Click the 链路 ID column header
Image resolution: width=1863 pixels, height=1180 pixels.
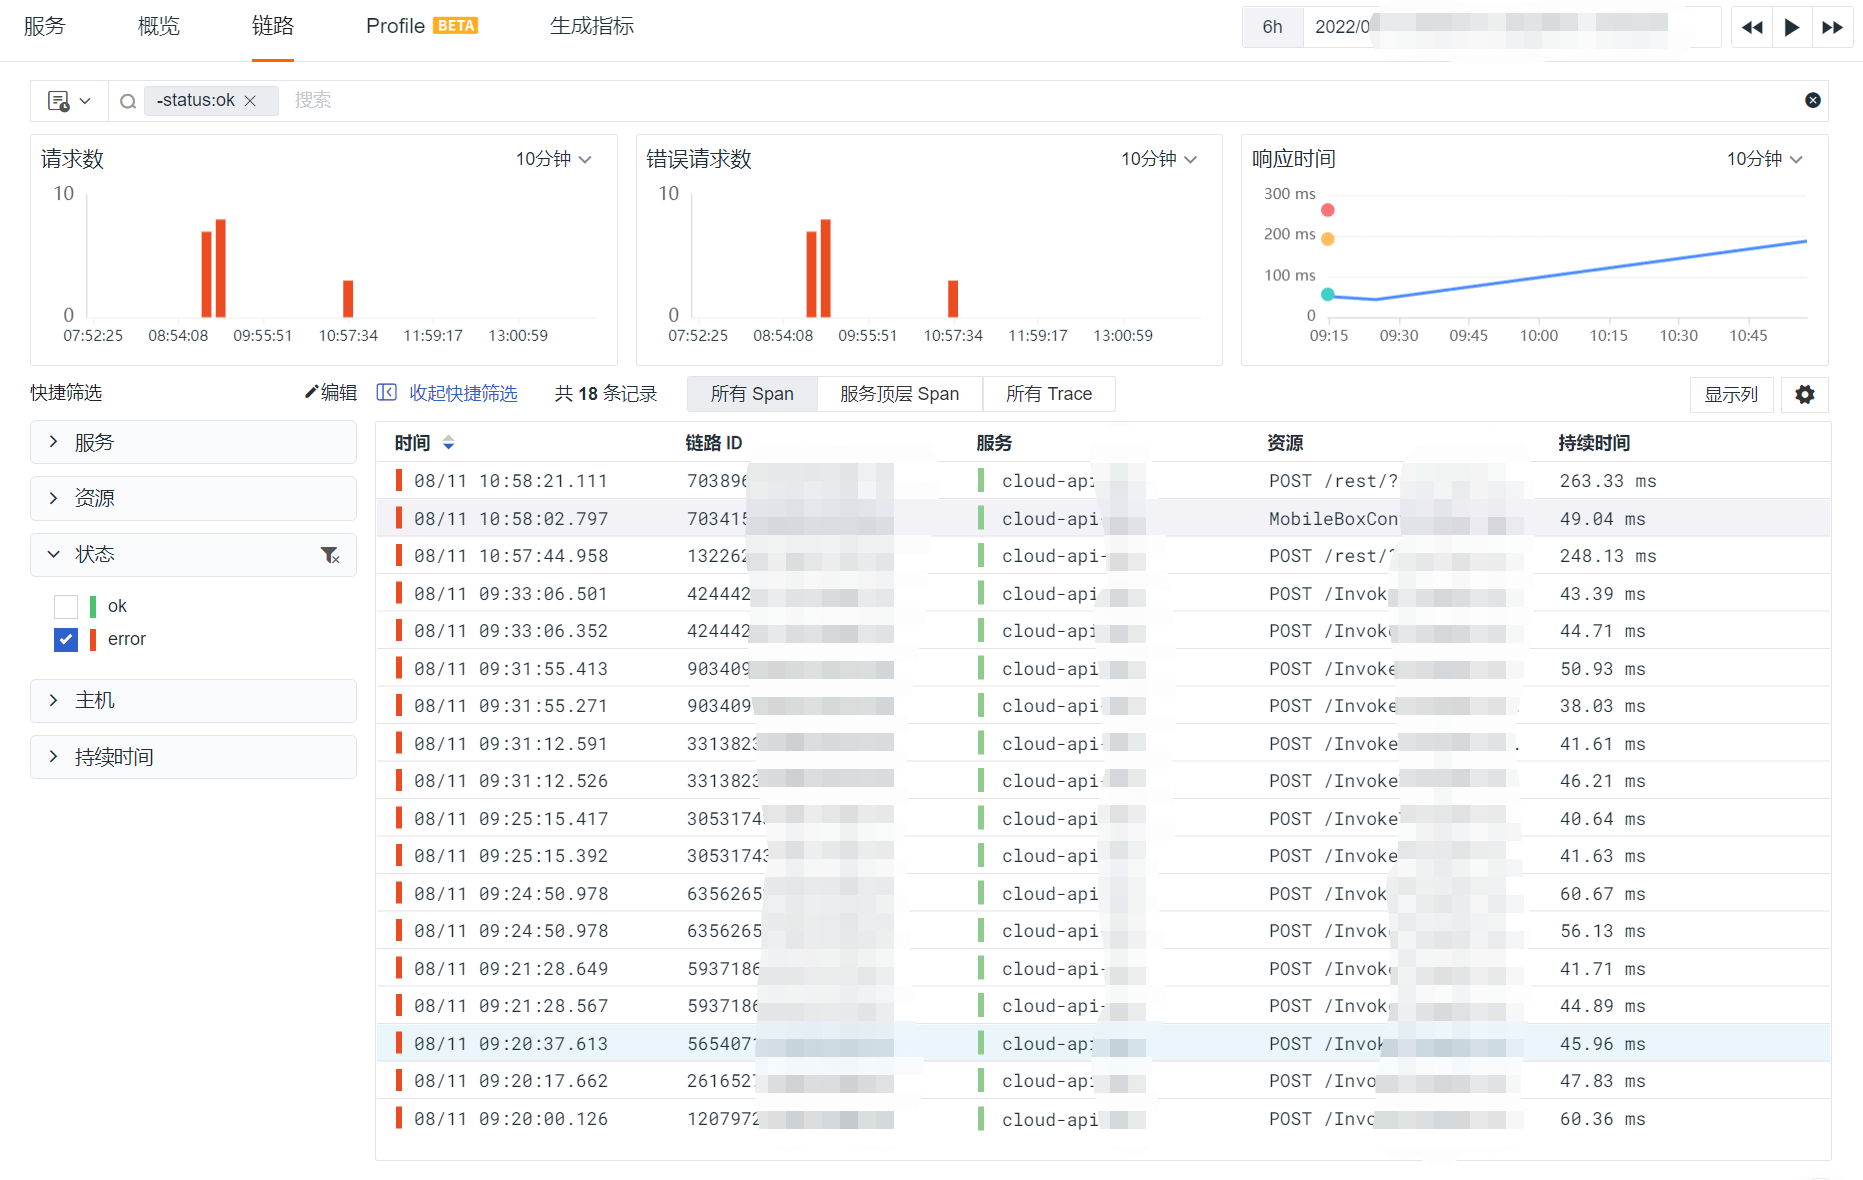click(x=713, y=443)
